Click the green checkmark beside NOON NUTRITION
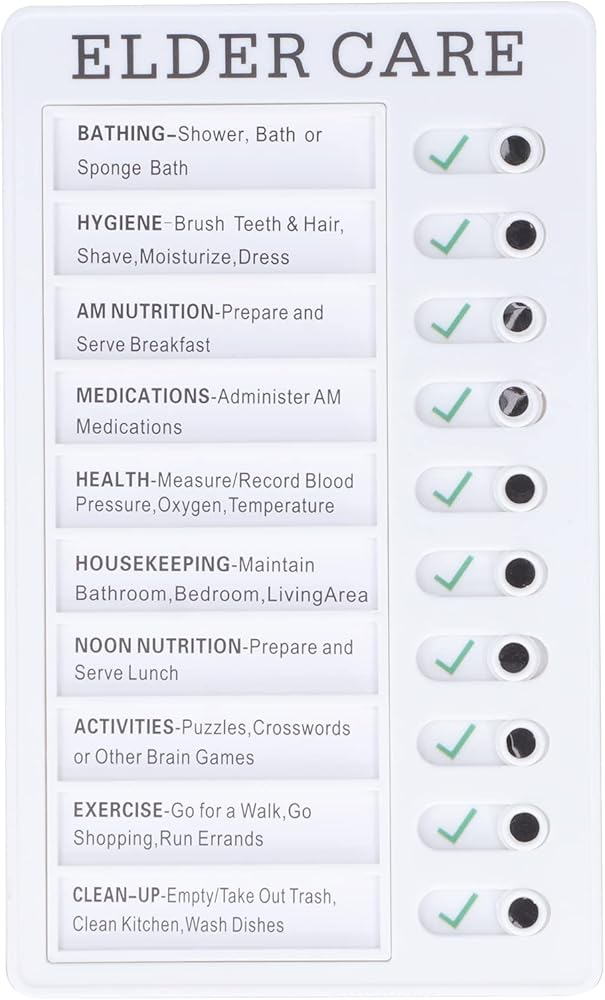Screen dimensions: 605x1000 [x=455, y=657]
